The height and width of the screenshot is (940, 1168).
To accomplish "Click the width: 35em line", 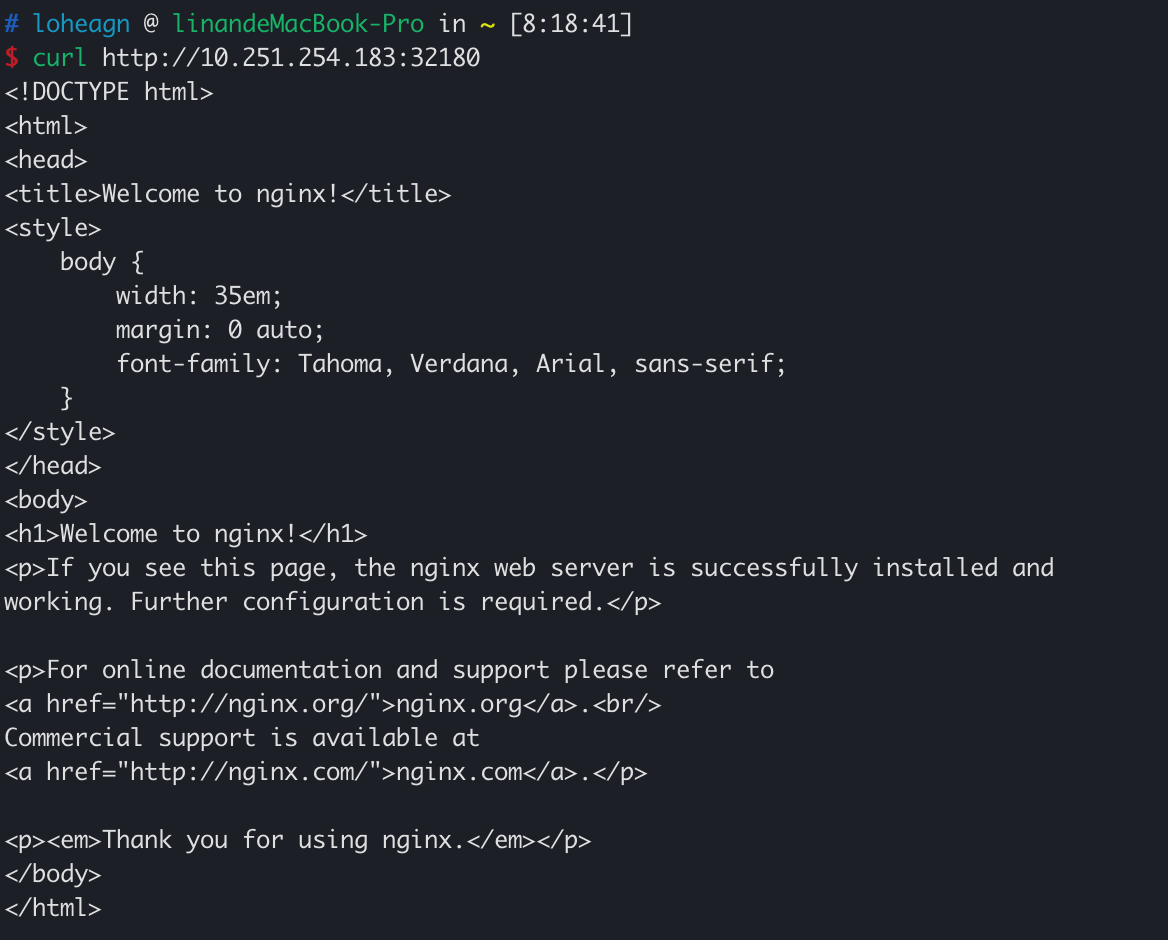I will click(x=199, y=296).
